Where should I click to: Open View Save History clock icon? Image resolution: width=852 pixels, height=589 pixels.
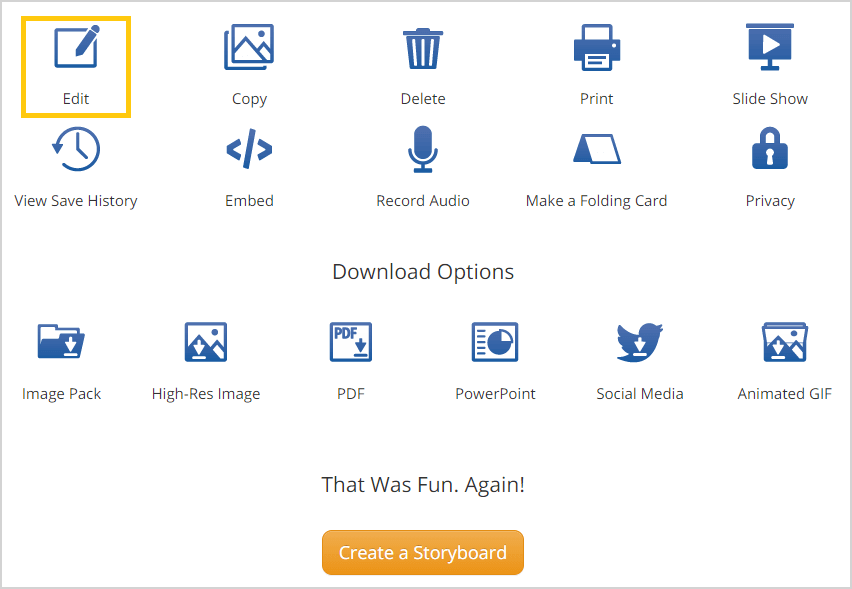click(76, 149)
